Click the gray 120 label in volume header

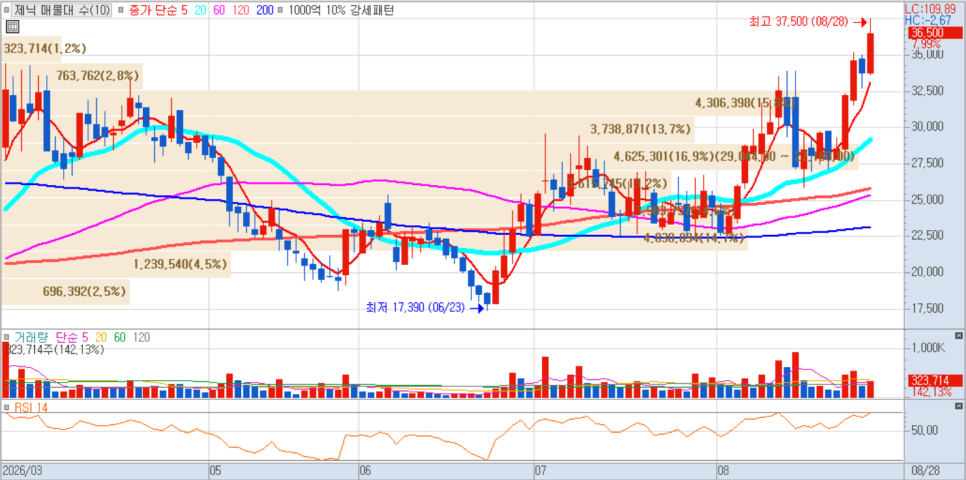coord(142,338)
